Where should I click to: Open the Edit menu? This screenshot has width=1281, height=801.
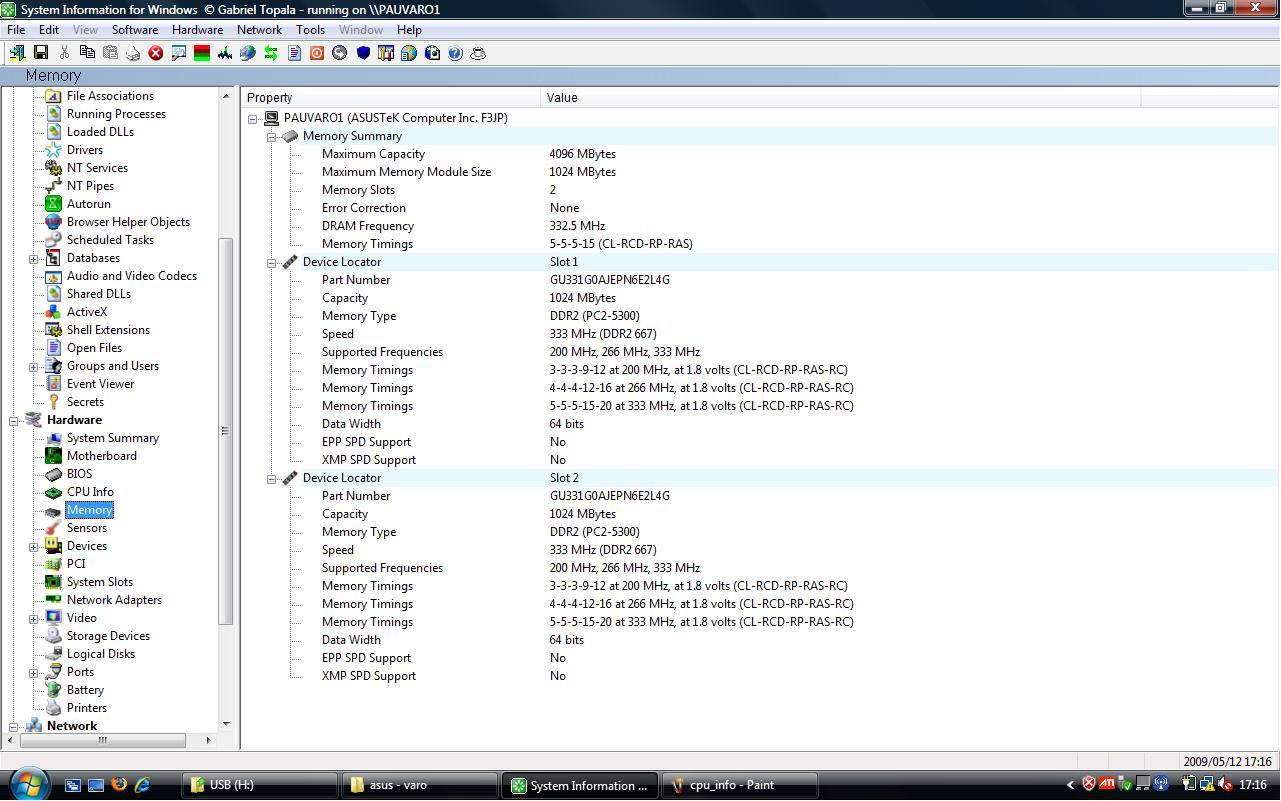pyautogui.click(x=48, y=30)
